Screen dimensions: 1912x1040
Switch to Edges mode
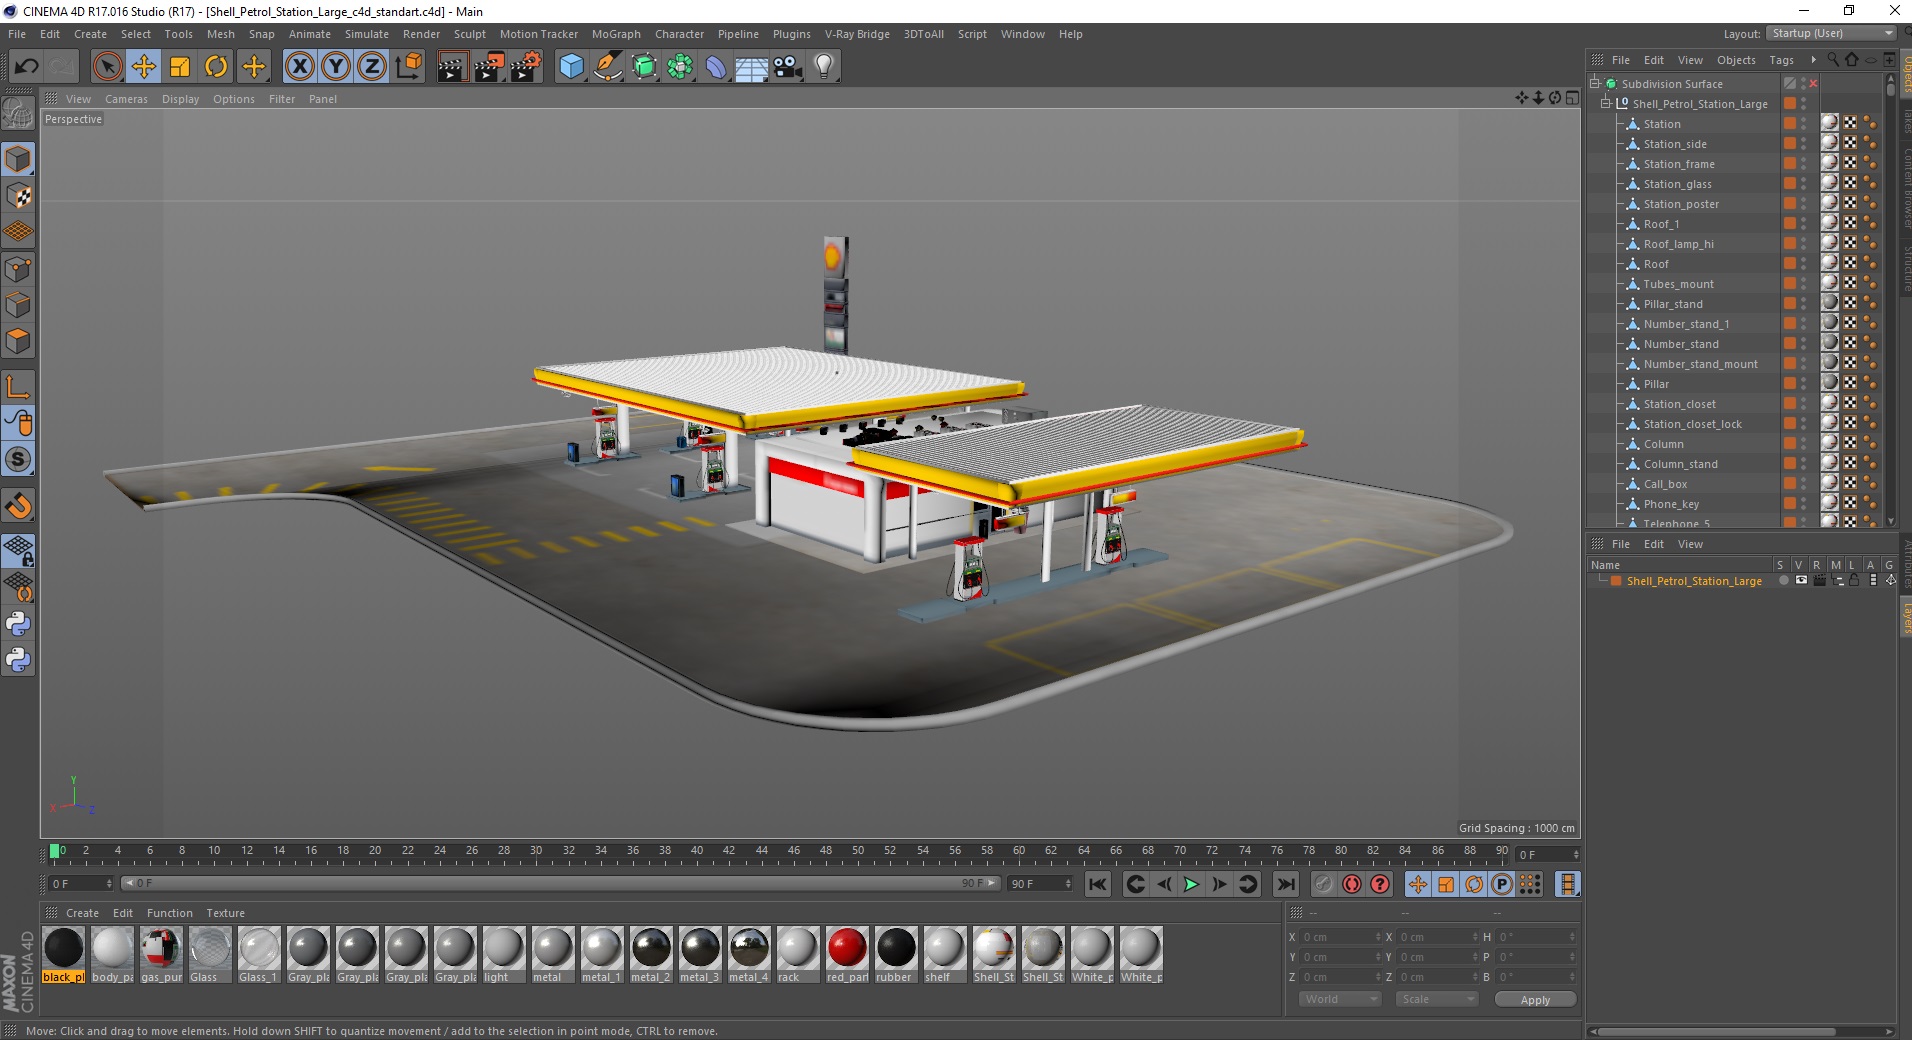click(x=18, y=305)
